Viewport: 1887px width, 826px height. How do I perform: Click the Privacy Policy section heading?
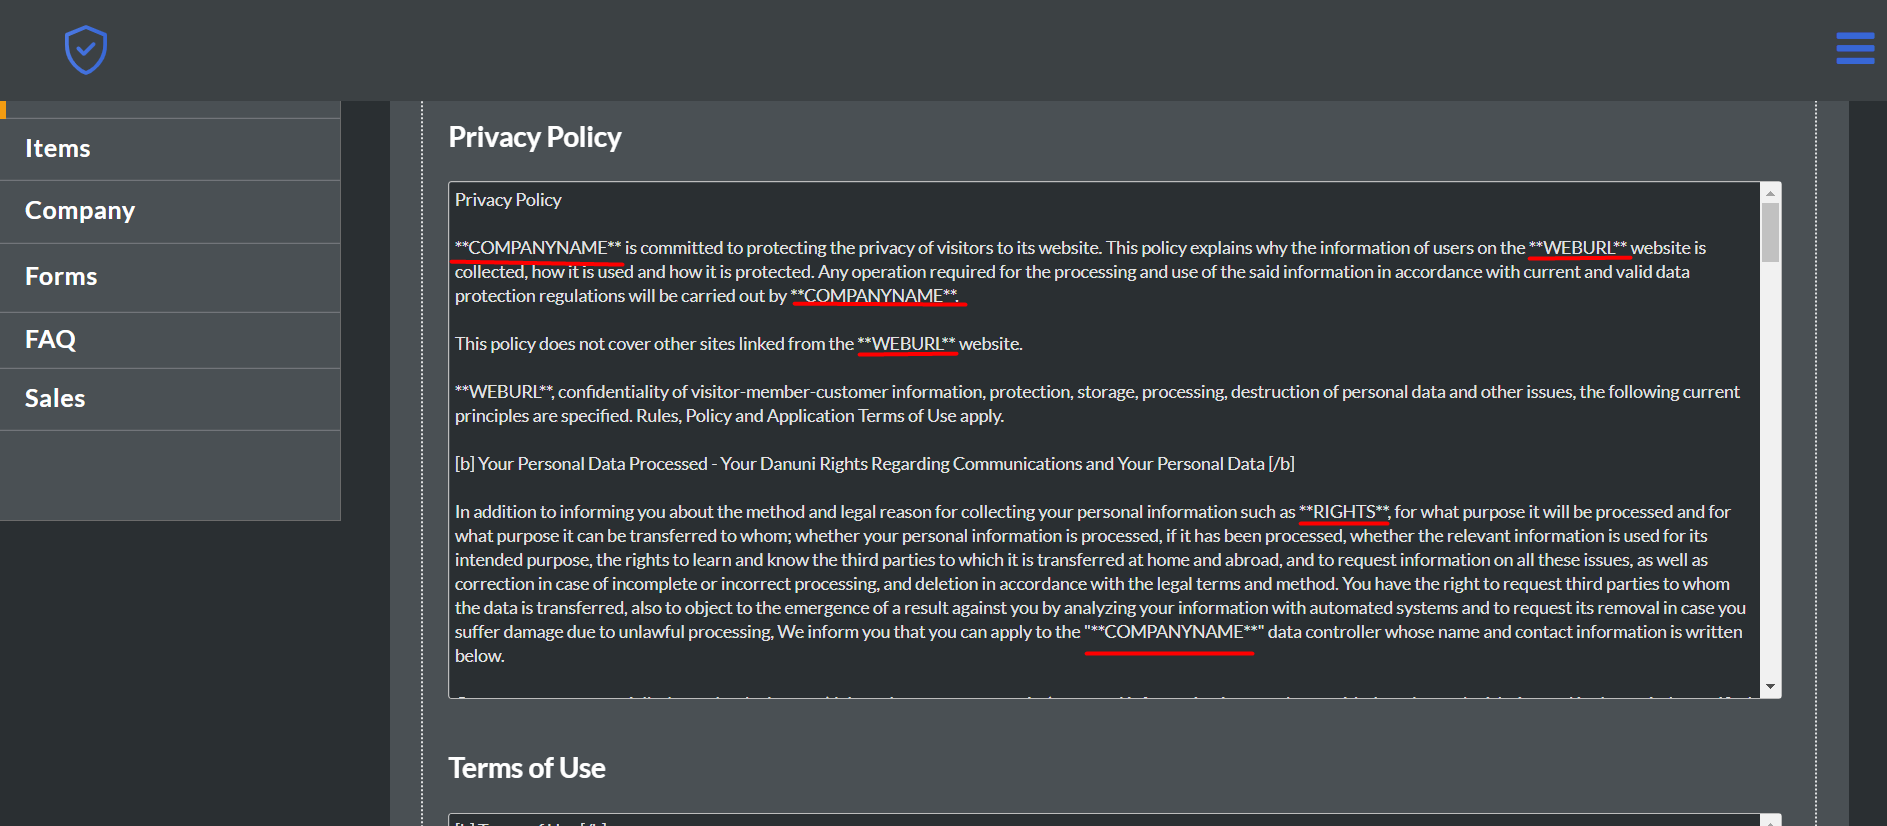(535, 137)
